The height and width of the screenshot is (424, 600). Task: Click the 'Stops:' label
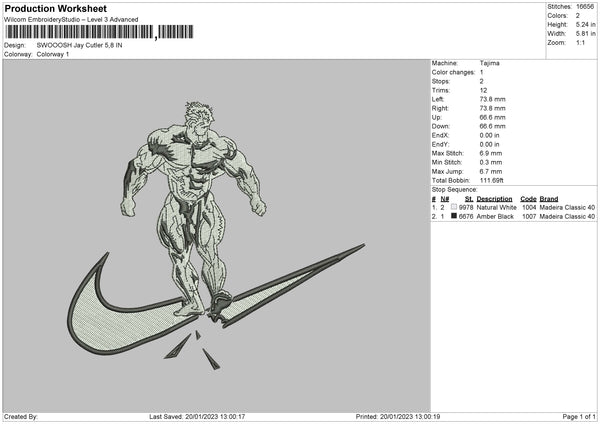440,82
